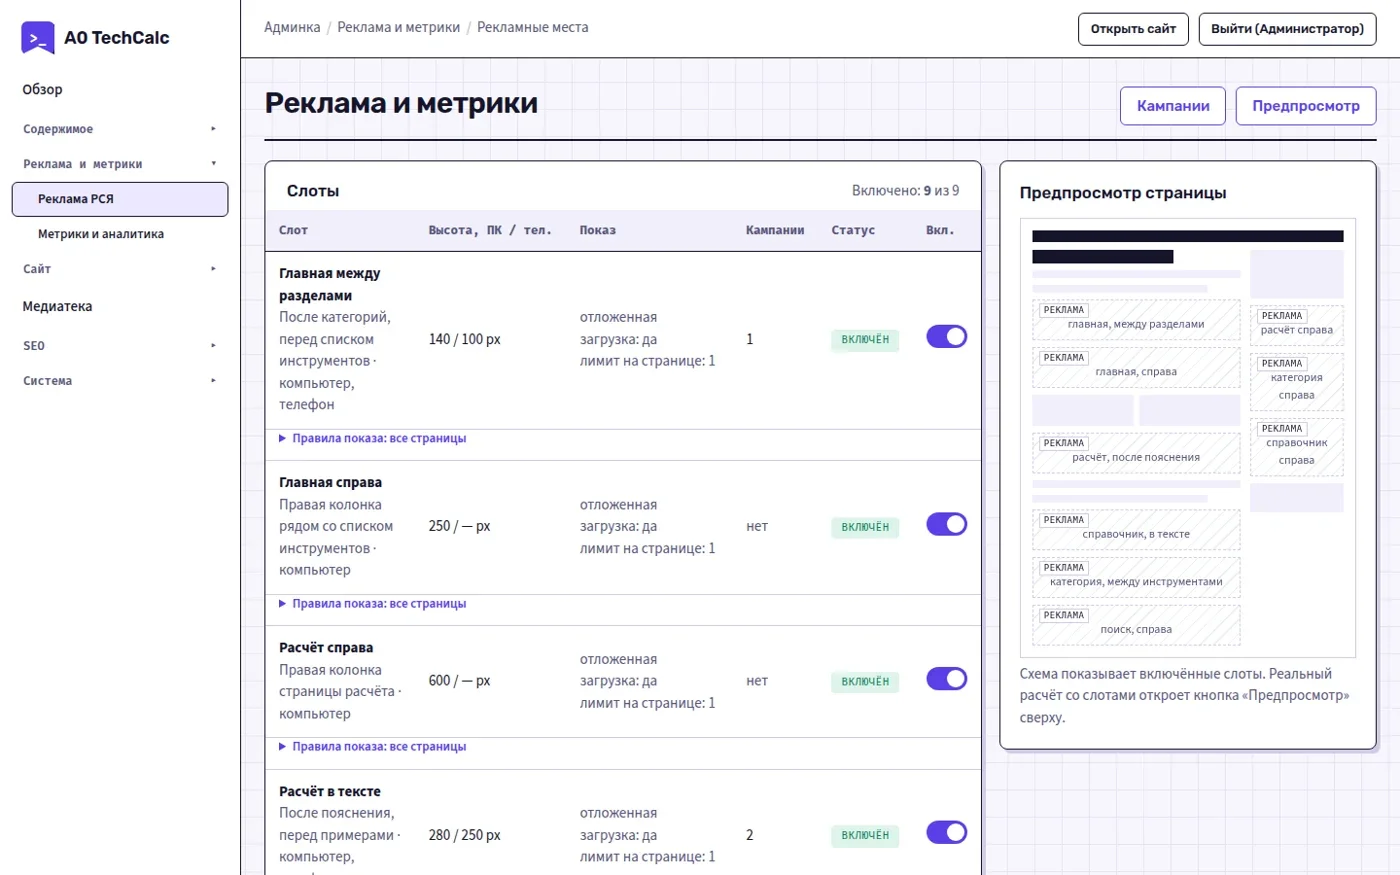Click the Показ column header

[597, 230]
